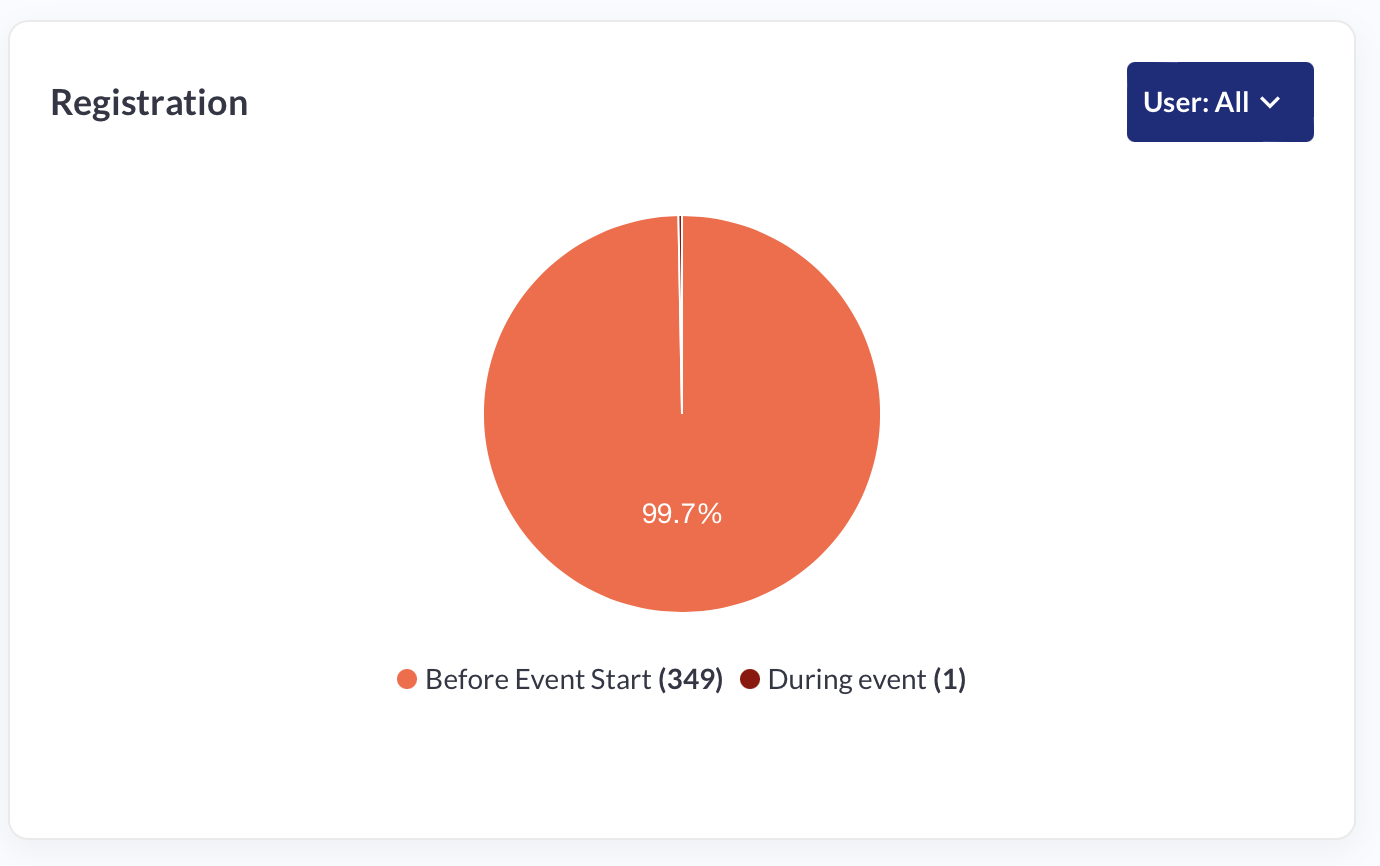
Task: Toggle the "Before Event Start" legend label
Action: click(x=538, y=680)
